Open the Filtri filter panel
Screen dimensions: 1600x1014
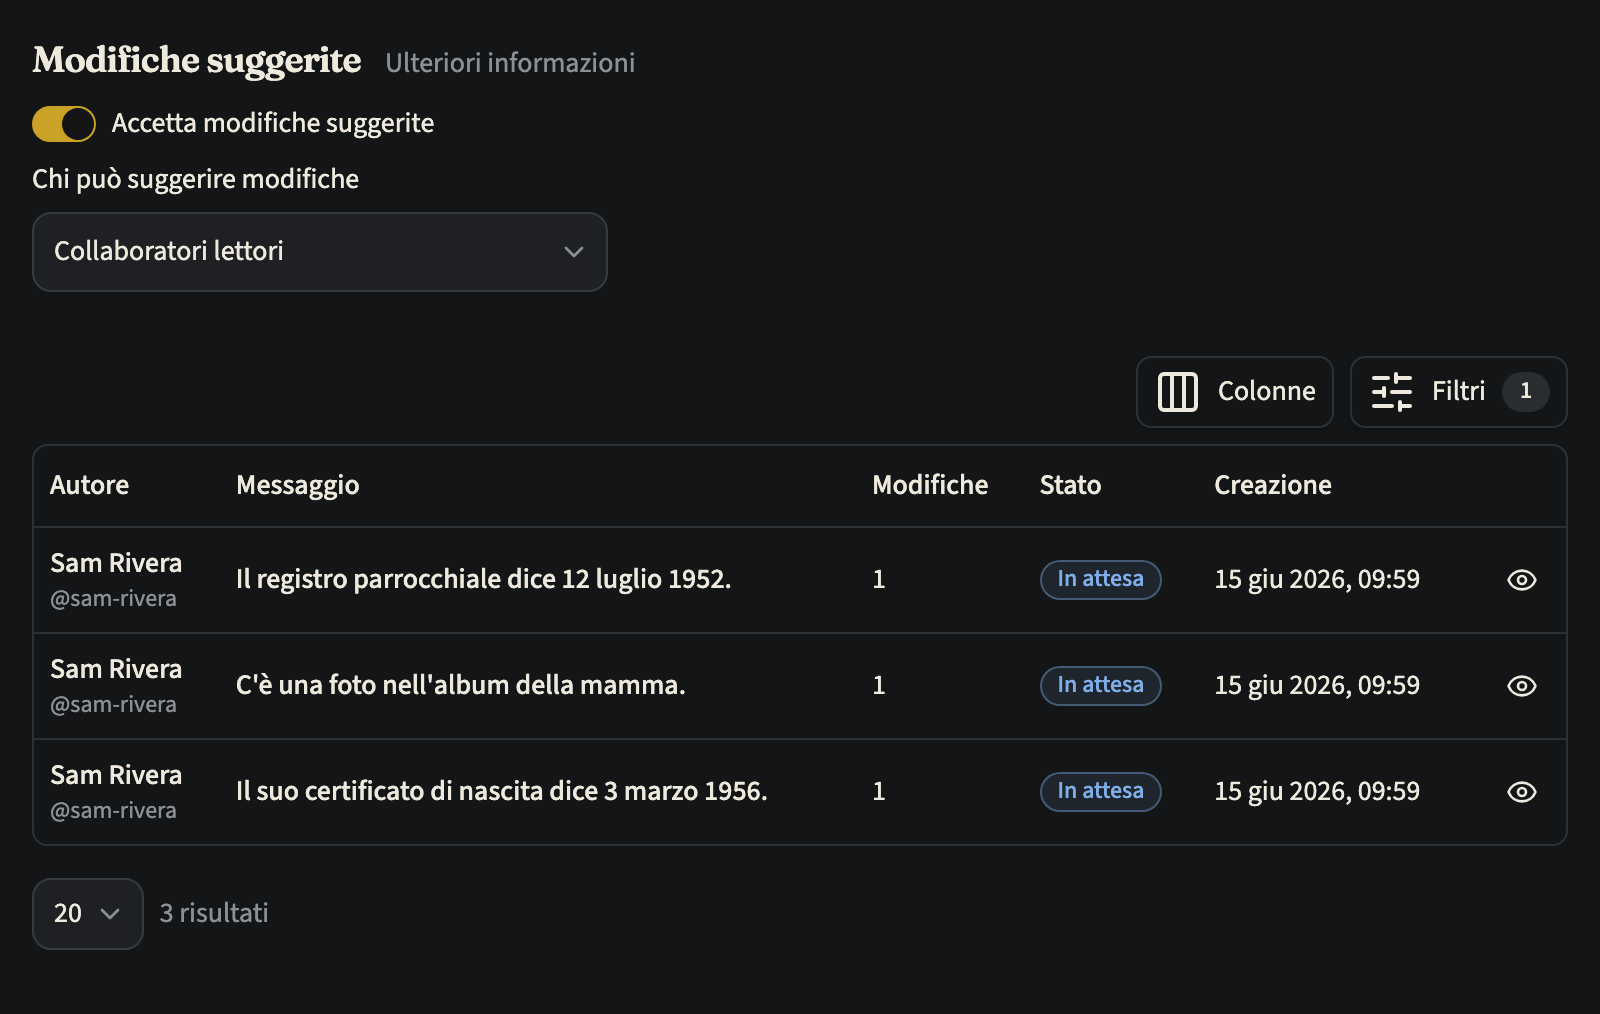[1459, 392]
